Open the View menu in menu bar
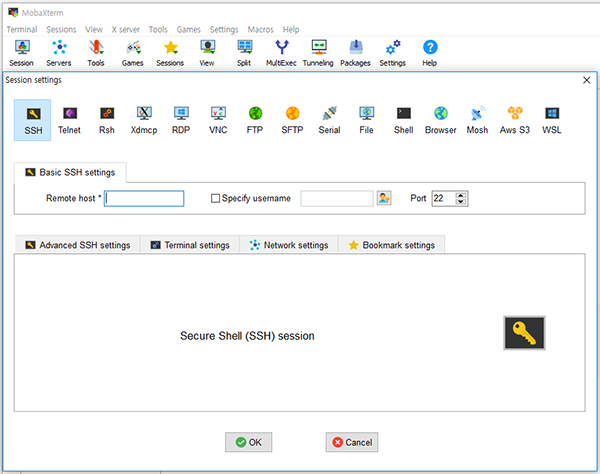 tap(94, 29)
